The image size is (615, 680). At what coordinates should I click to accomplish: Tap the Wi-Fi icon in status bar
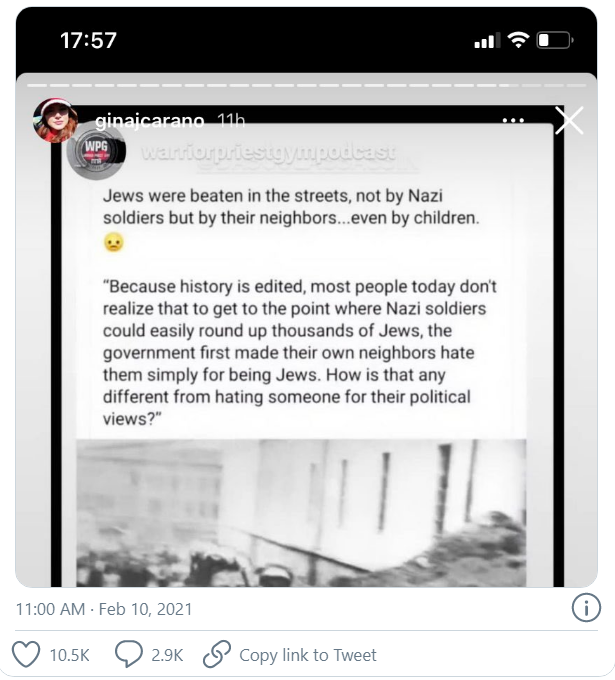518,41
